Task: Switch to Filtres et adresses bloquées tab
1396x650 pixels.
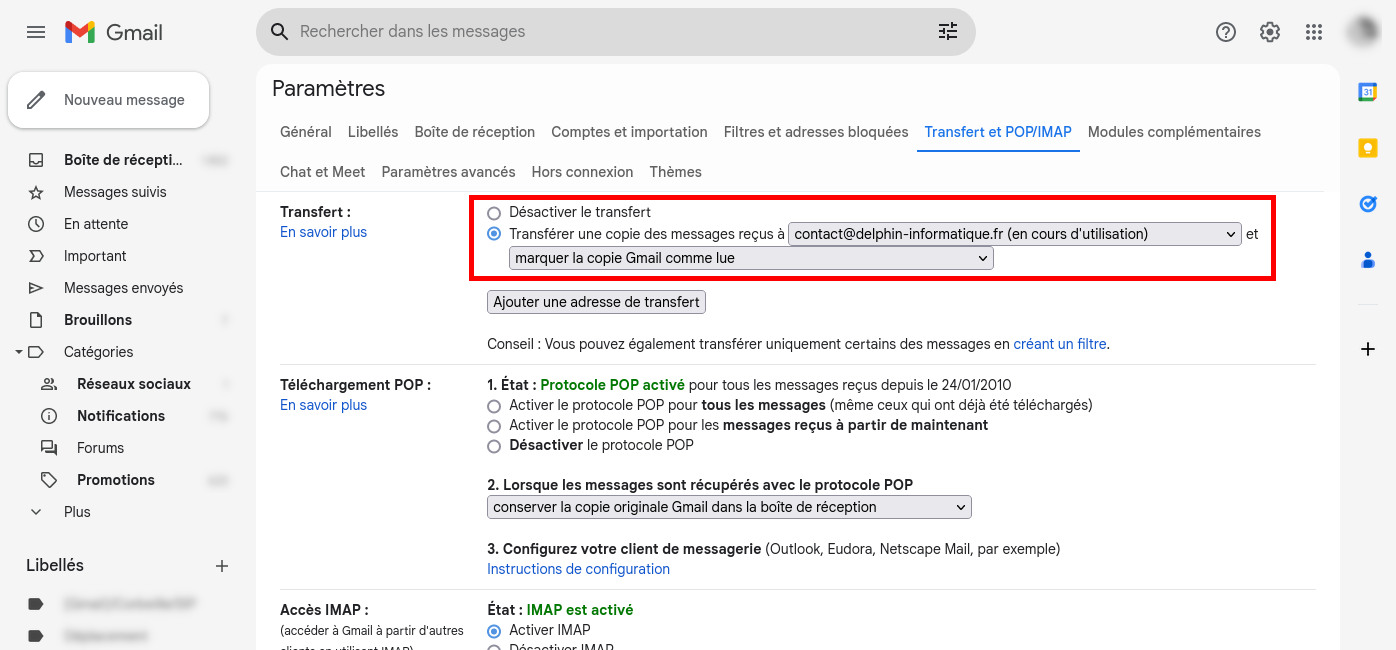Action: [816, 132]
